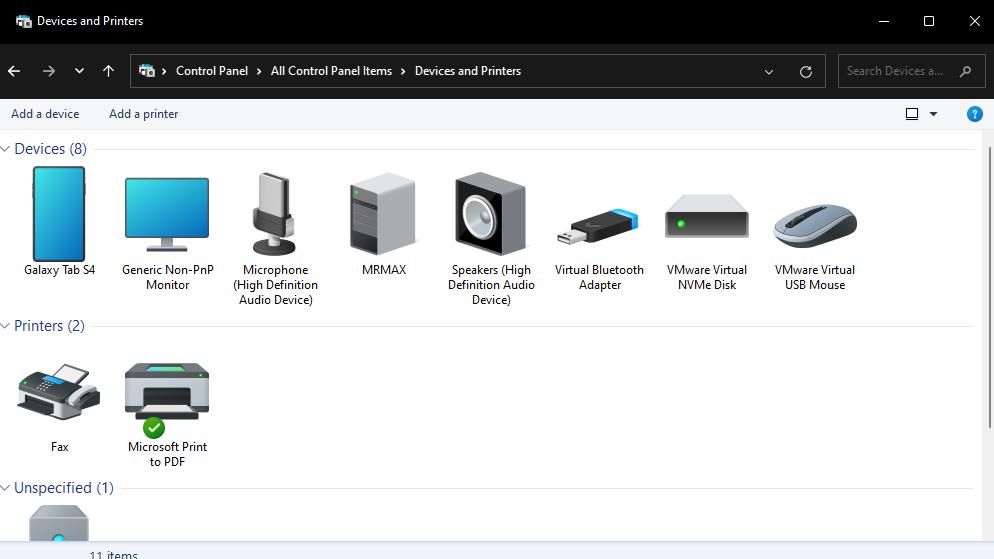Click the Devices (8) group header text
994x559 pixels.
coord(50,149)
